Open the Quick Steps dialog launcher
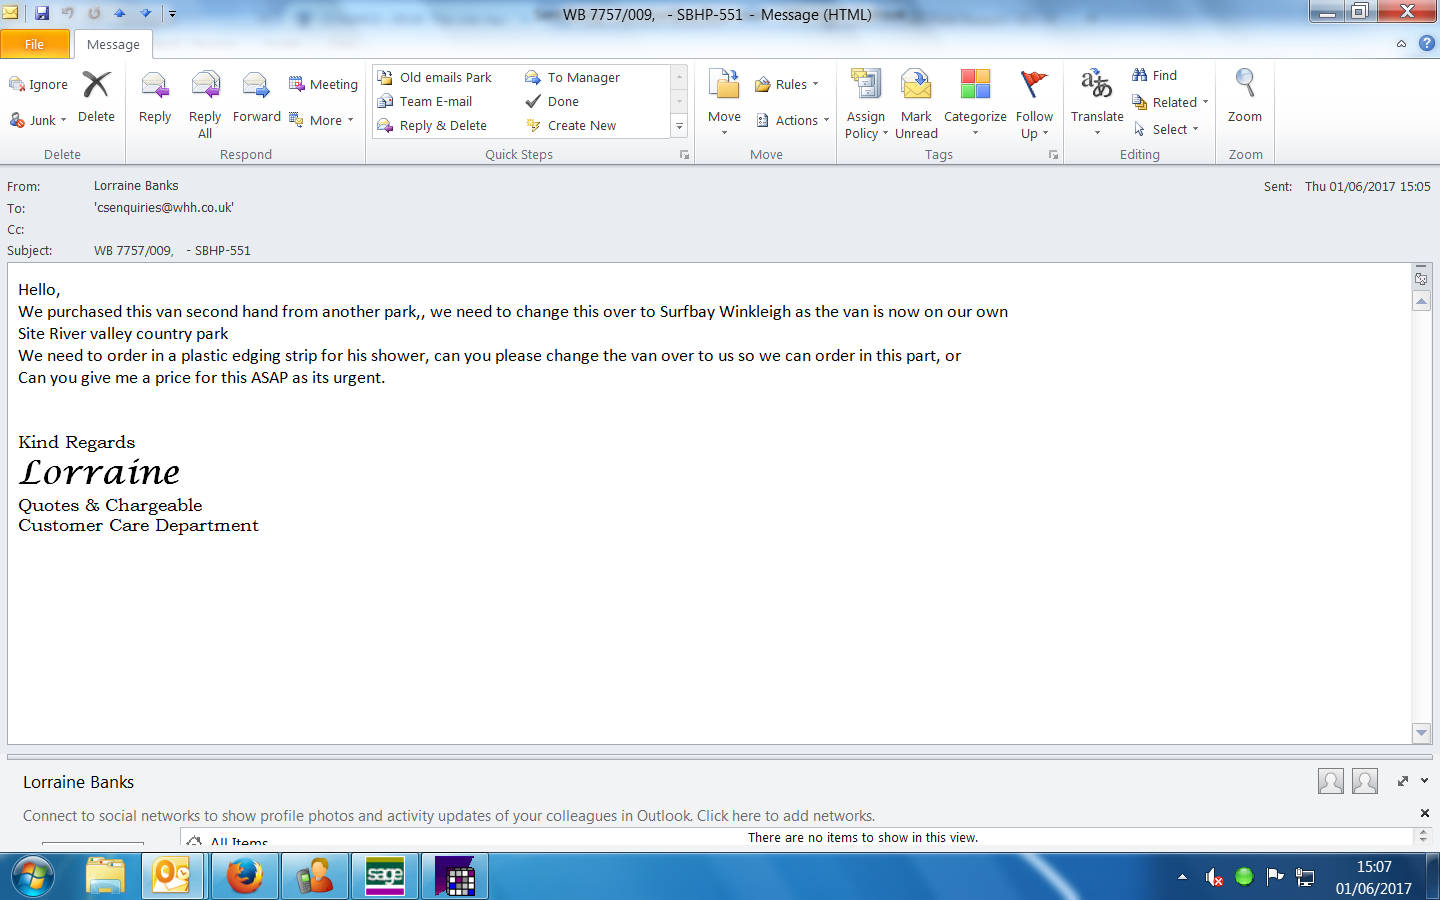The height and width of the screenshot is (900, 1440). click(685, 155)
